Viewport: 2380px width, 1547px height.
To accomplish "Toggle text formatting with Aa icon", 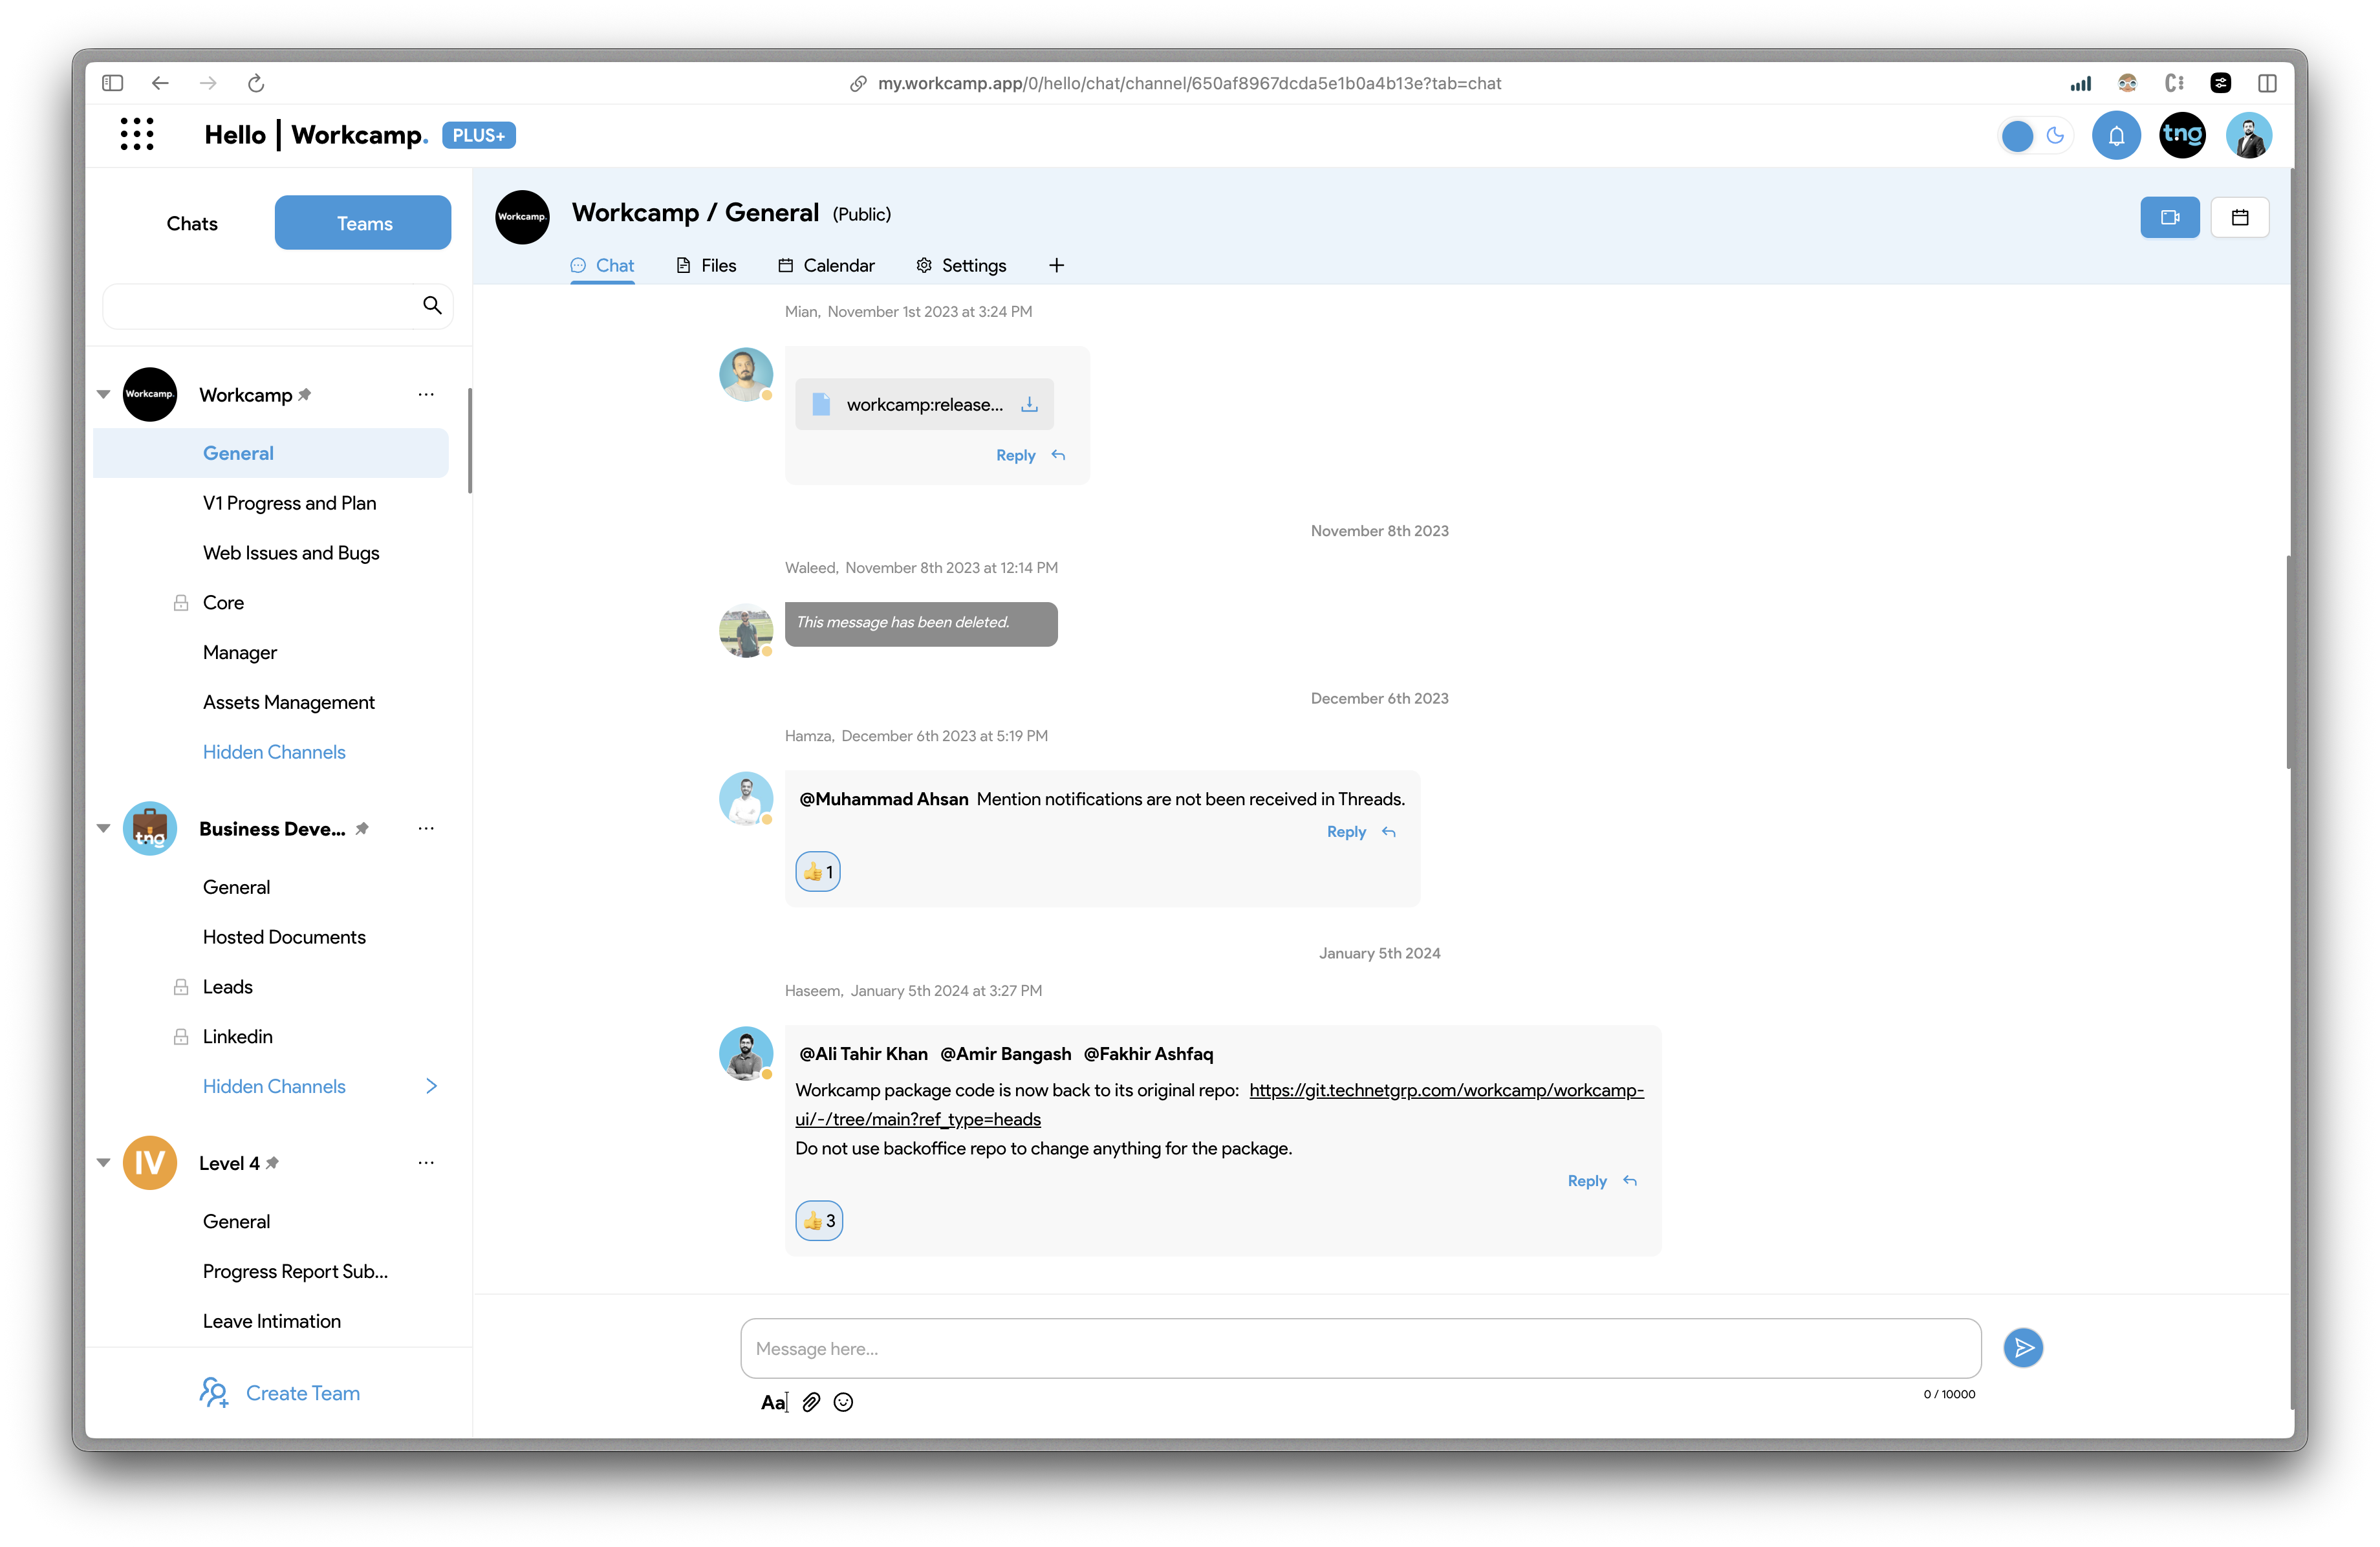I will click(772, 1402).
